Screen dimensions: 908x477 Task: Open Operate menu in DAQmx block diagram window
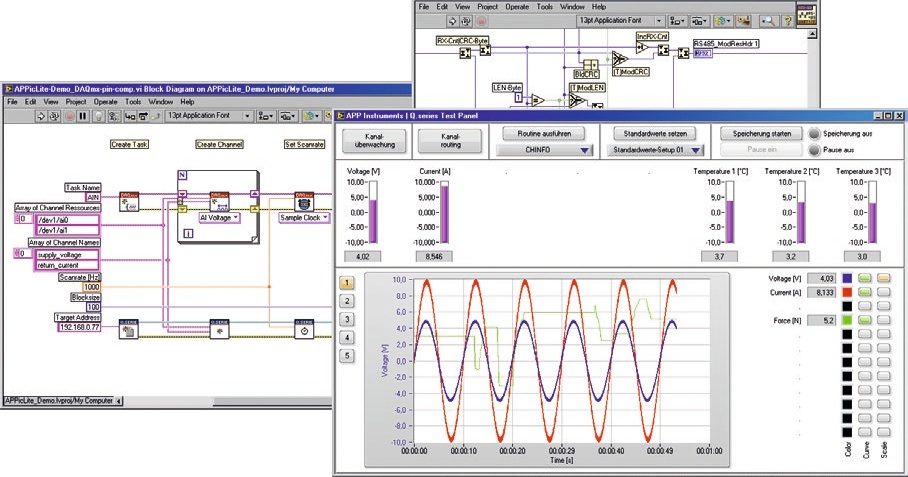pyautogui.click(x=105, y=102)
